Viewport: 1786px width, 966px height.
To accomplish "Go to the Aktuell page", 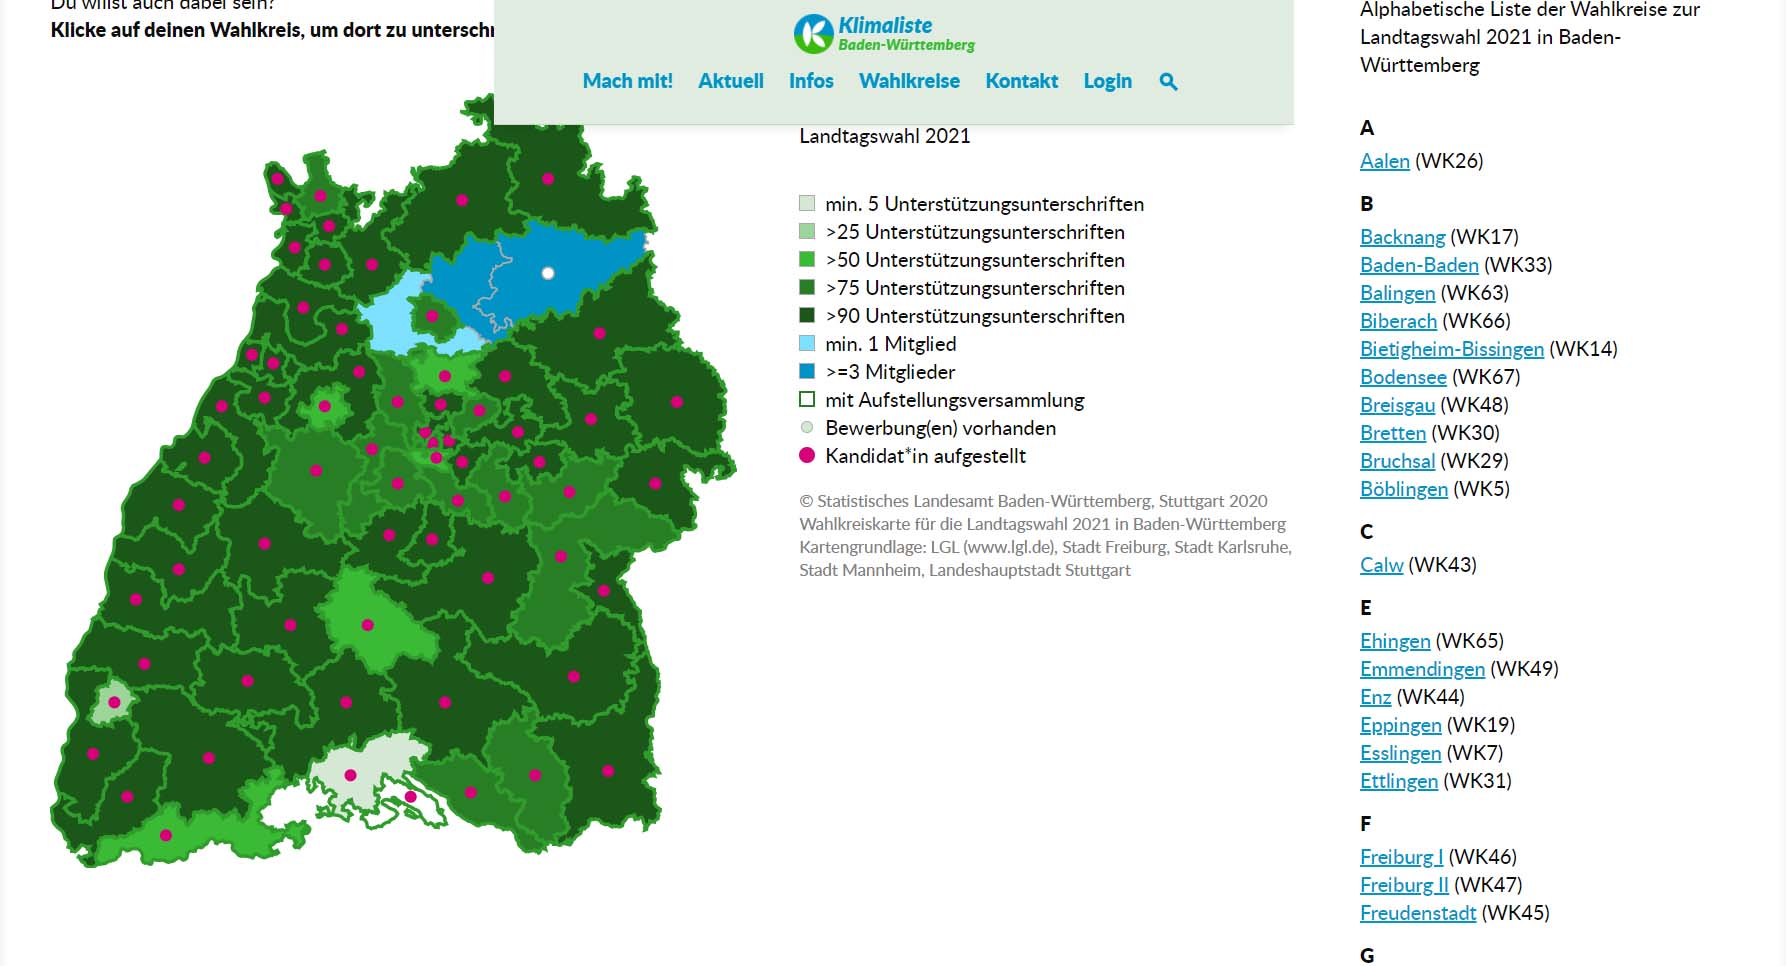I will point(730,81).
